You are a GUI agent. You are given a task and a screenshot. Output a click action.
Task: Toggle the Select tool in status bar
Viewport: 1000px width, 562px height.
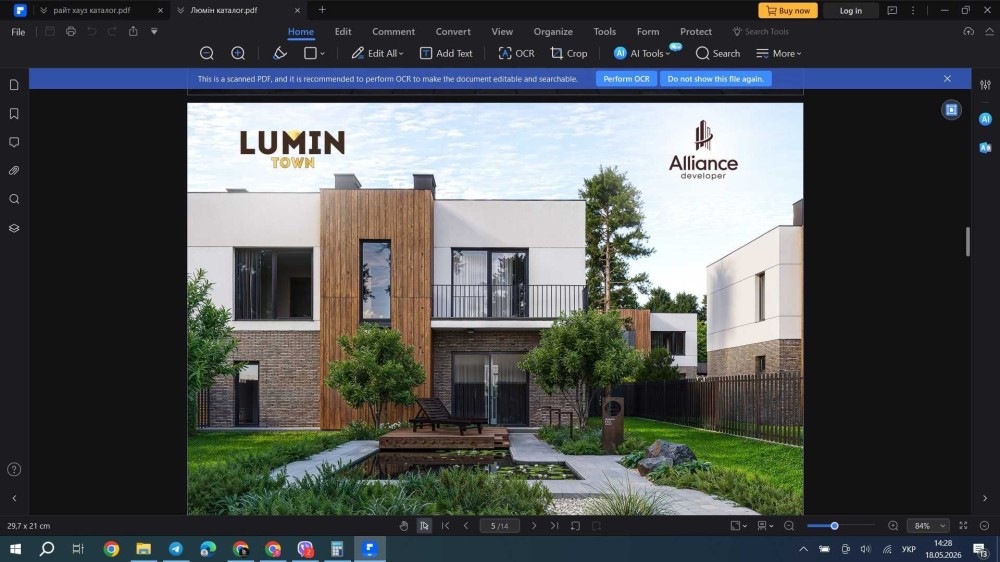[424, 526]
